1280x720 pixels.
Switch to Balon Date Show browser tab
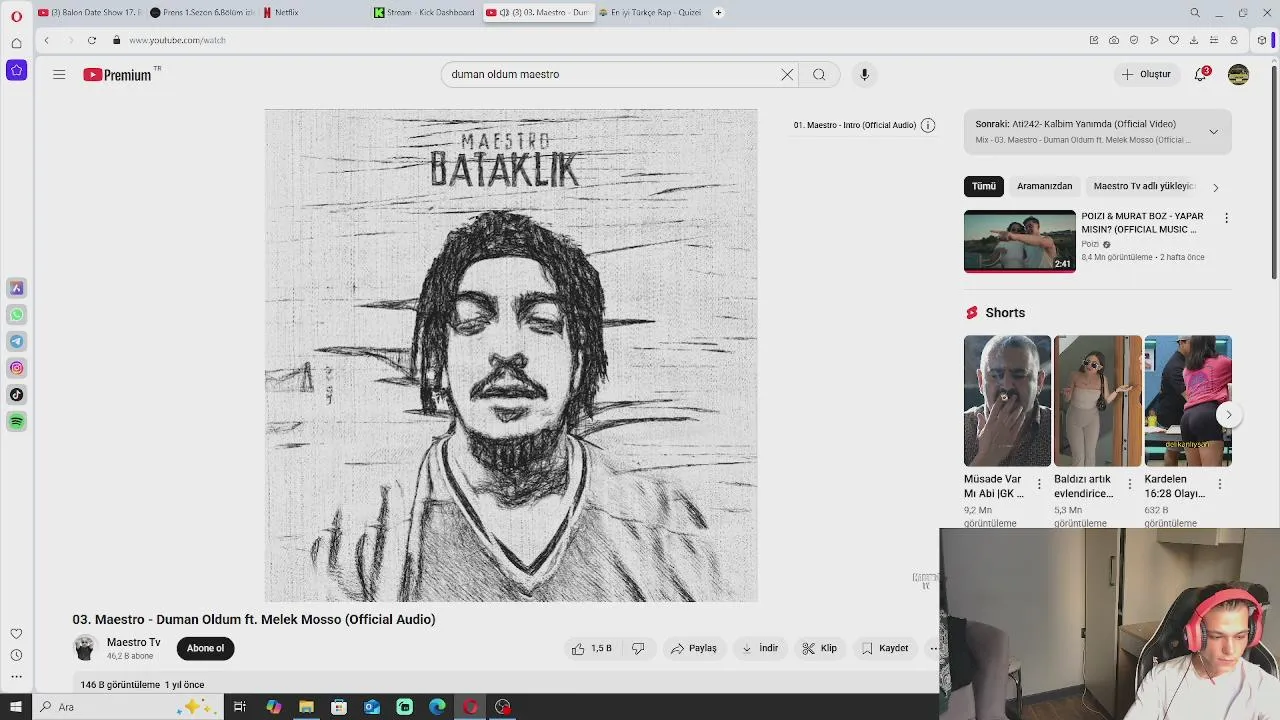click(x=90, y=12)
